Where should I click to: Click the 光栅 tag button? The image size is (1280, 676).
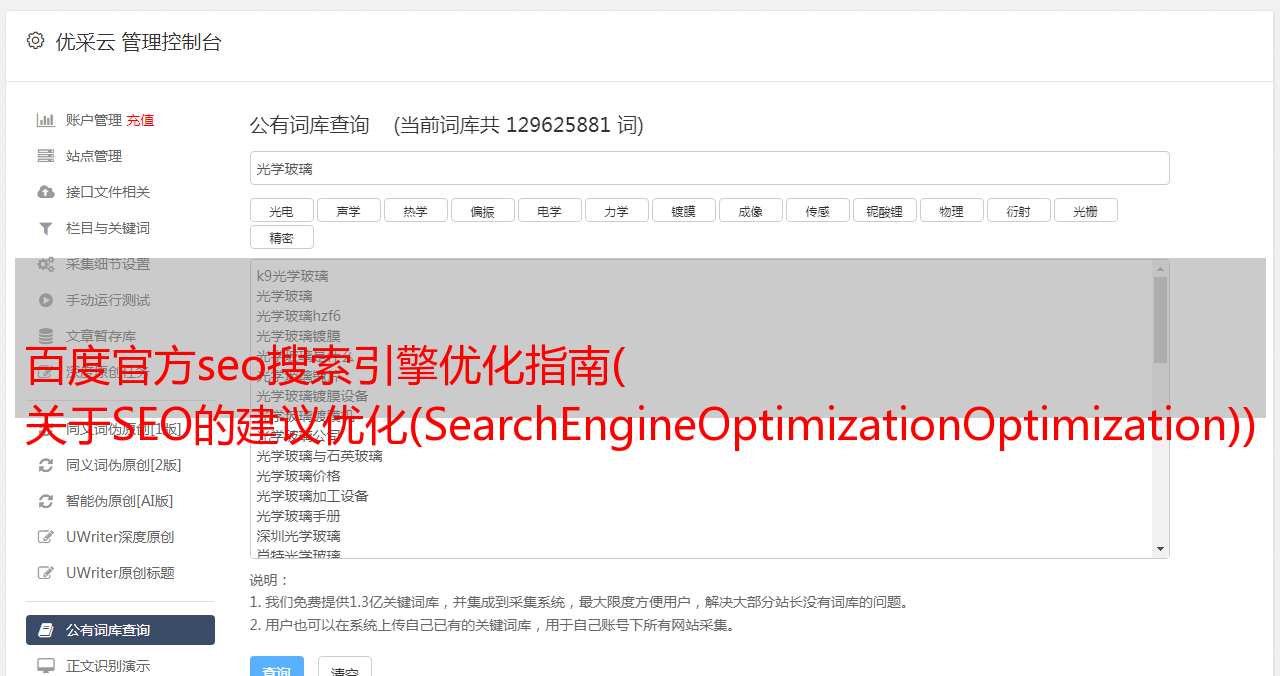[x=1086, y=210]
